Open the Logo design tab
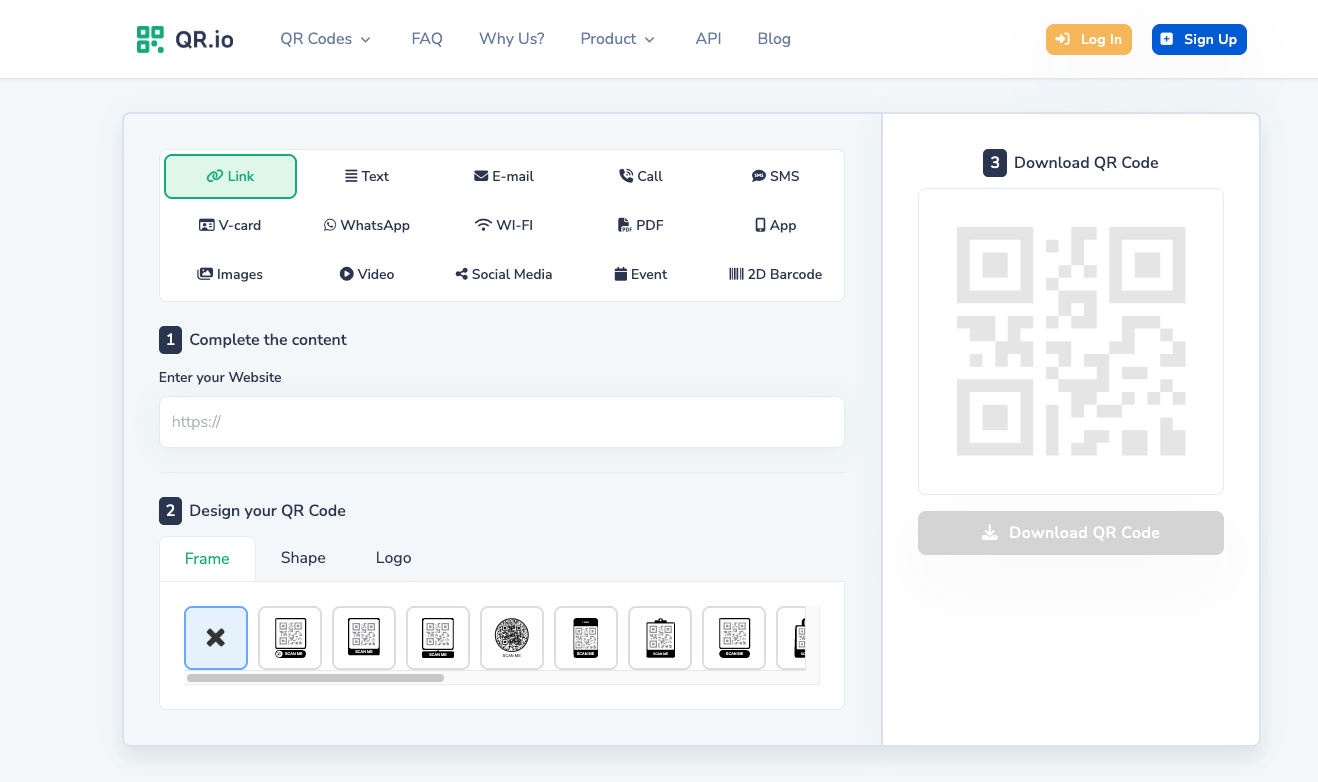Screen dimensions: 1318x782 pos(393,558)
